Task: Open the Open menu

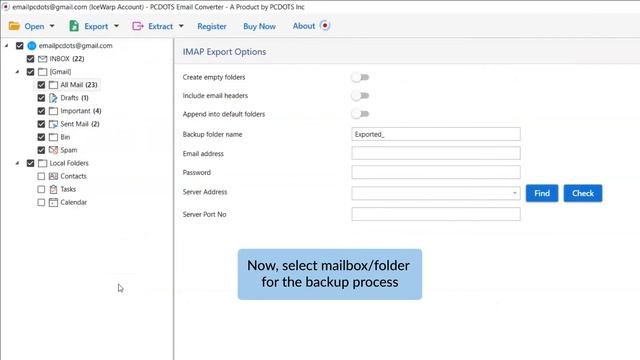Action: 34,27
